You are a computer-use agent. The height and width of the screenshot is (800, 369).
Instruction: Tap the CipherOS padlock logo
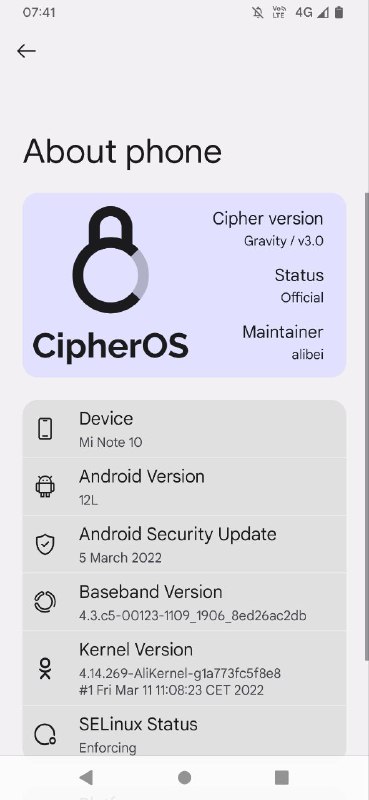(111, 259)
